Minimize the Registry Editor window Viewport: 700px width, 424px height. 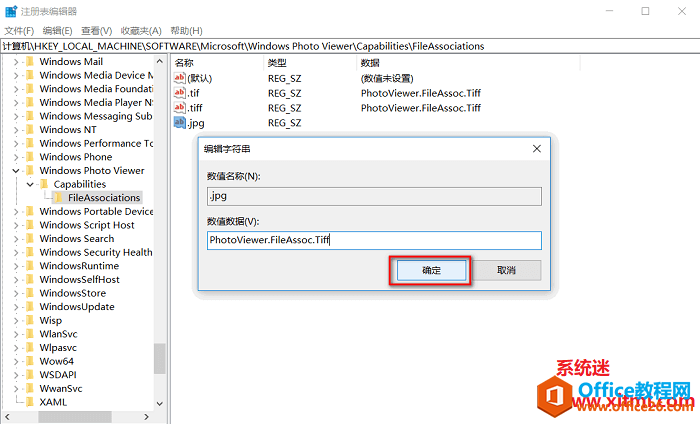point(609,11)
